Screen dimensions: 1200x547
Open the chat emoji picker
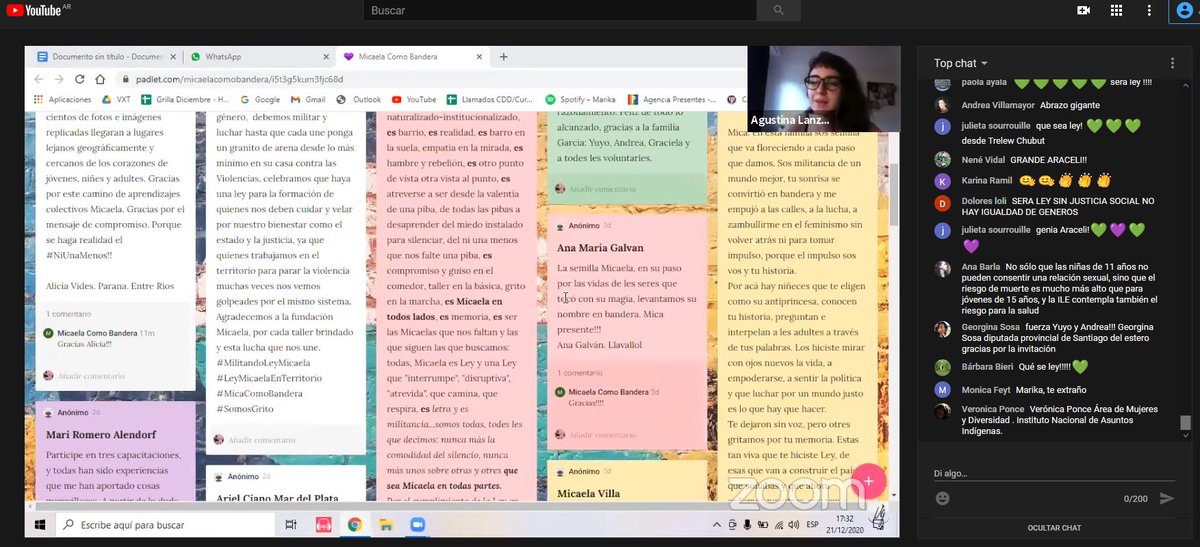click(942, 498)
